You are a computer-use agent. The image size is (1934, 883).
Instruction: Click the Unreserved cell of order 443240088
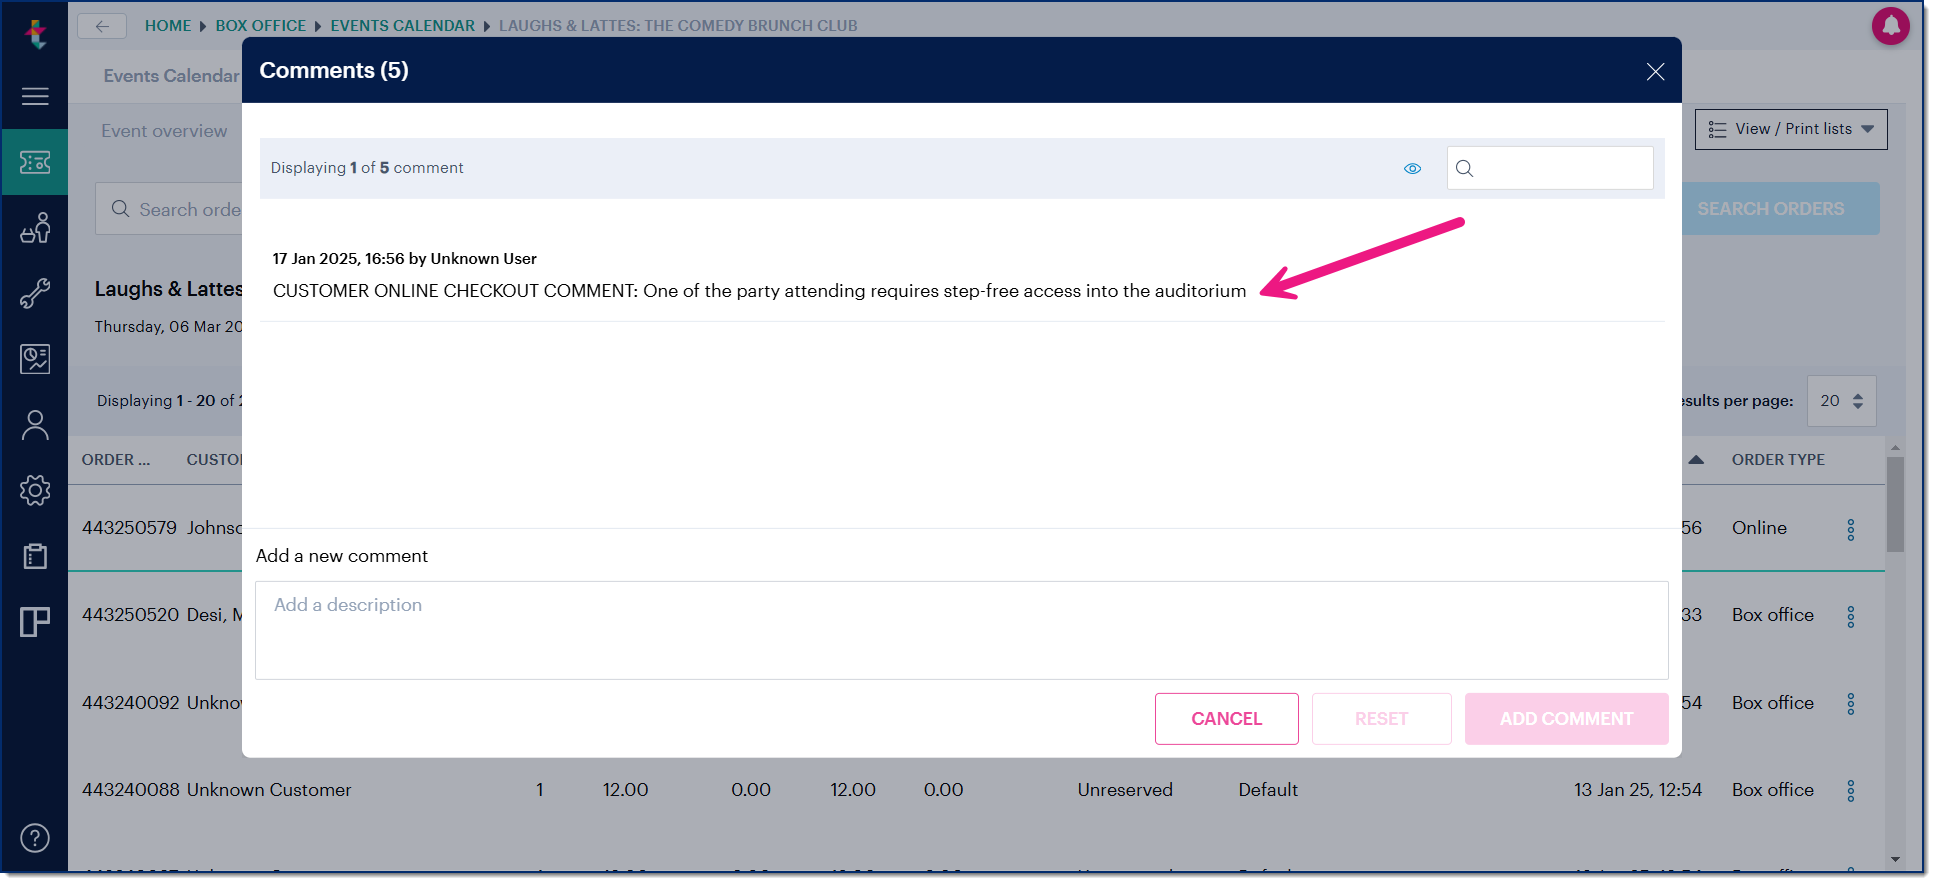coord(1125,790)
